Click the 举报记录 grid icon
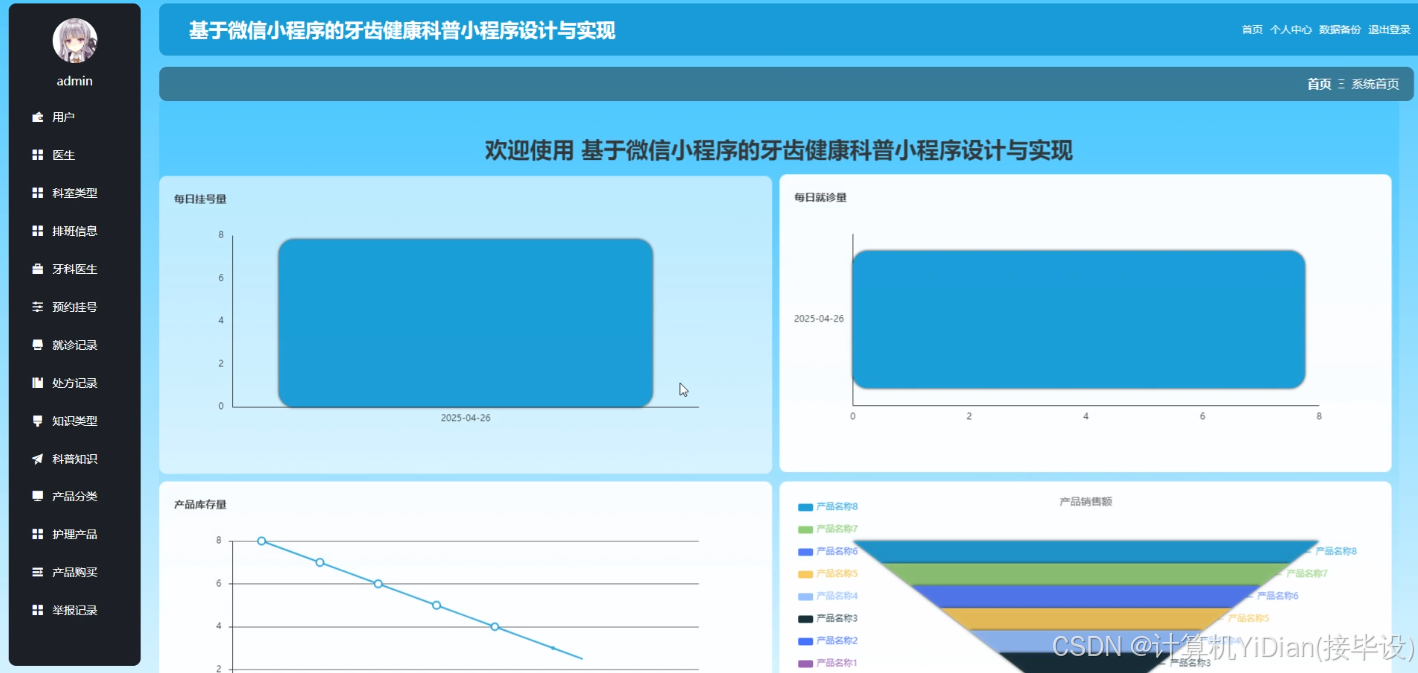1418x673 pixels. [37, 610]
